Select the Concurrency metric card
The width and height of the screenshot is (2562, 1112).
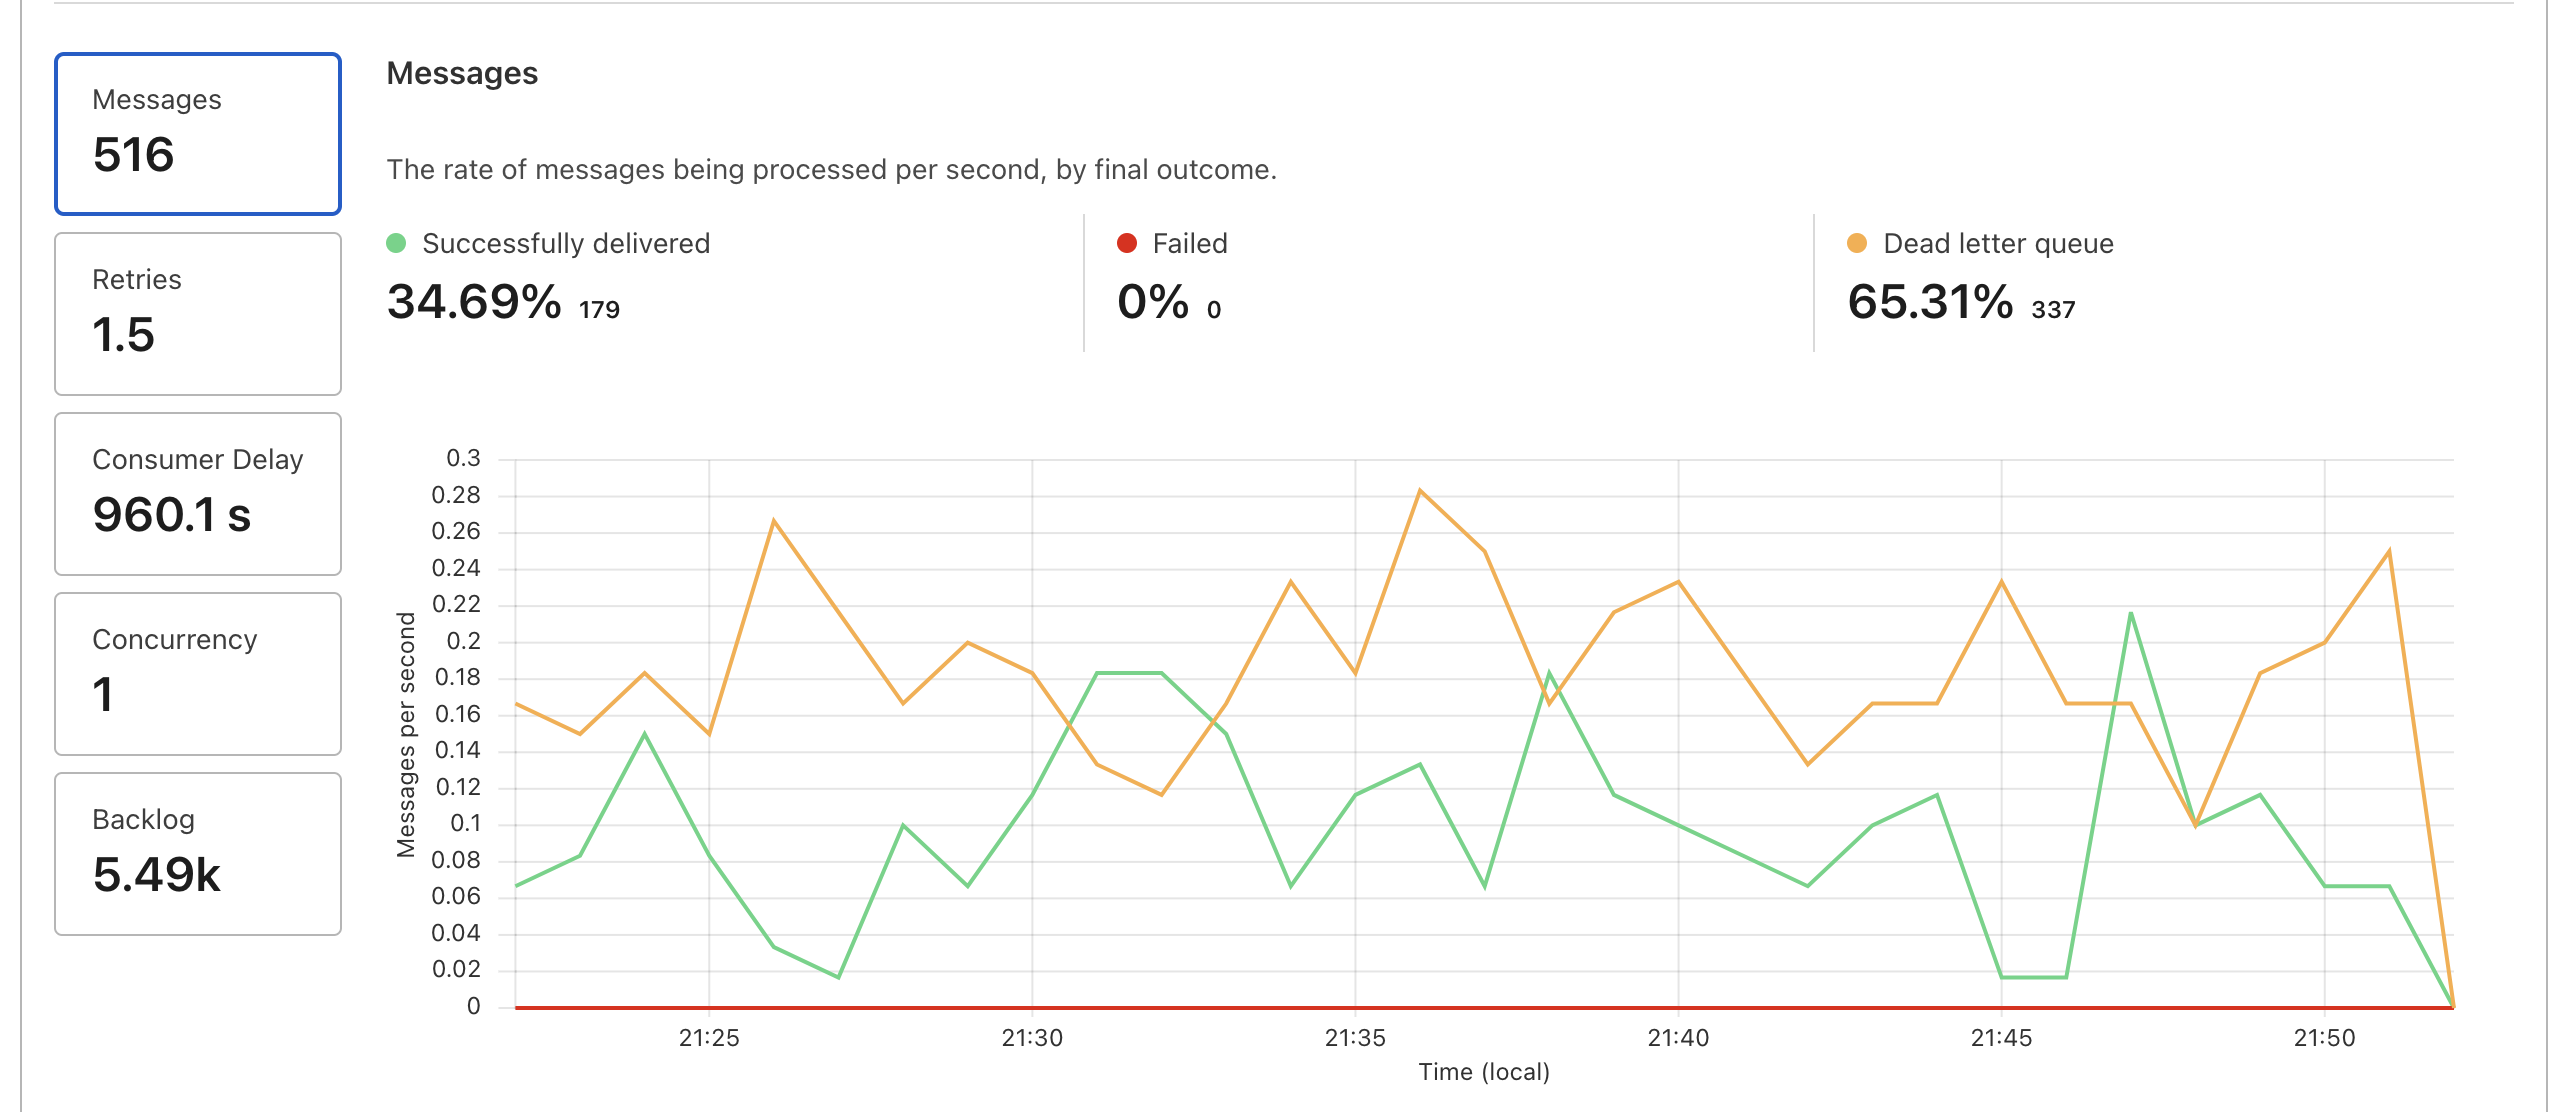tap(197, 673)
